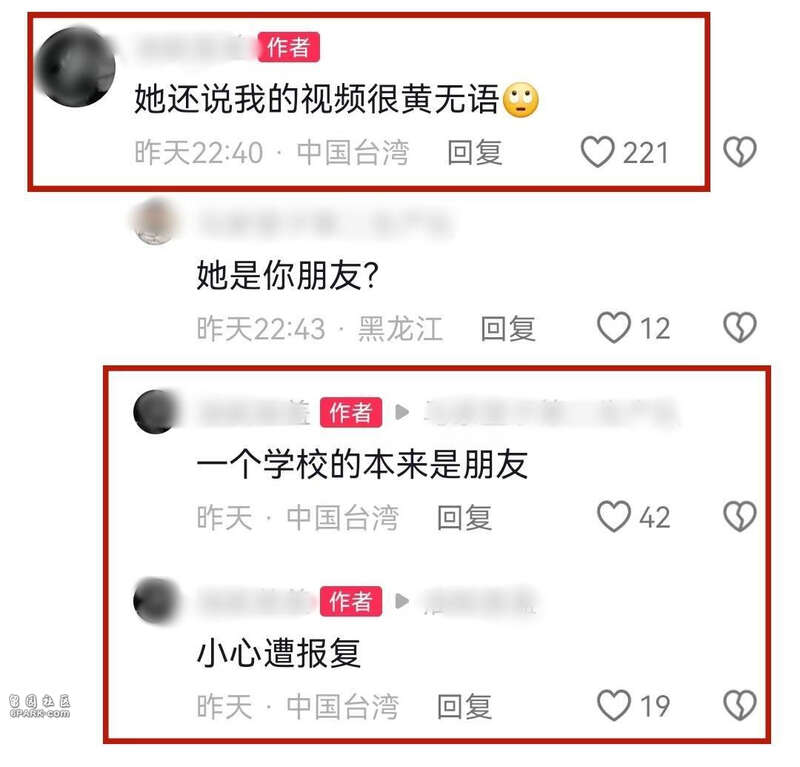
Task: Reply to the 小心遭报复 comment
Action: (464, 706)
